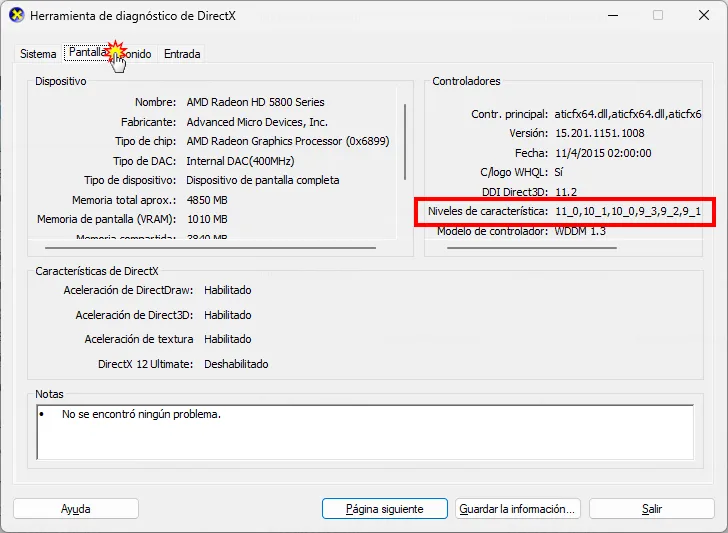Click the DDI Direct3D value 11.2
The image size is (728, 533).
tap(566, 192)
